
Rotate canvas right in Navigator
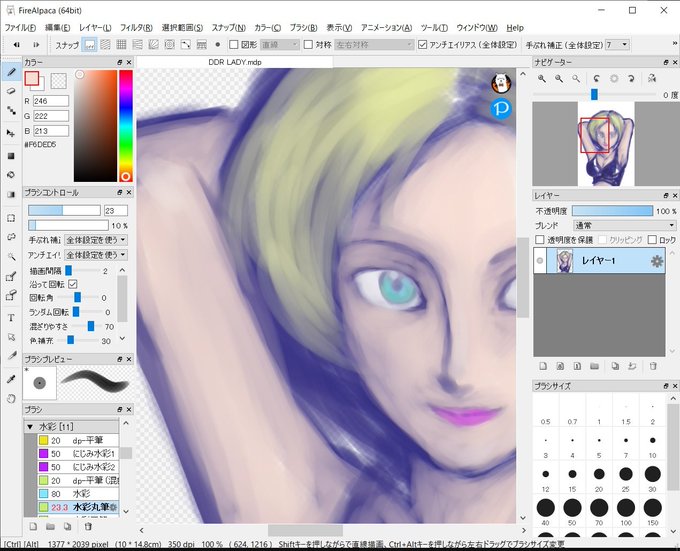[x=631, y=78]
